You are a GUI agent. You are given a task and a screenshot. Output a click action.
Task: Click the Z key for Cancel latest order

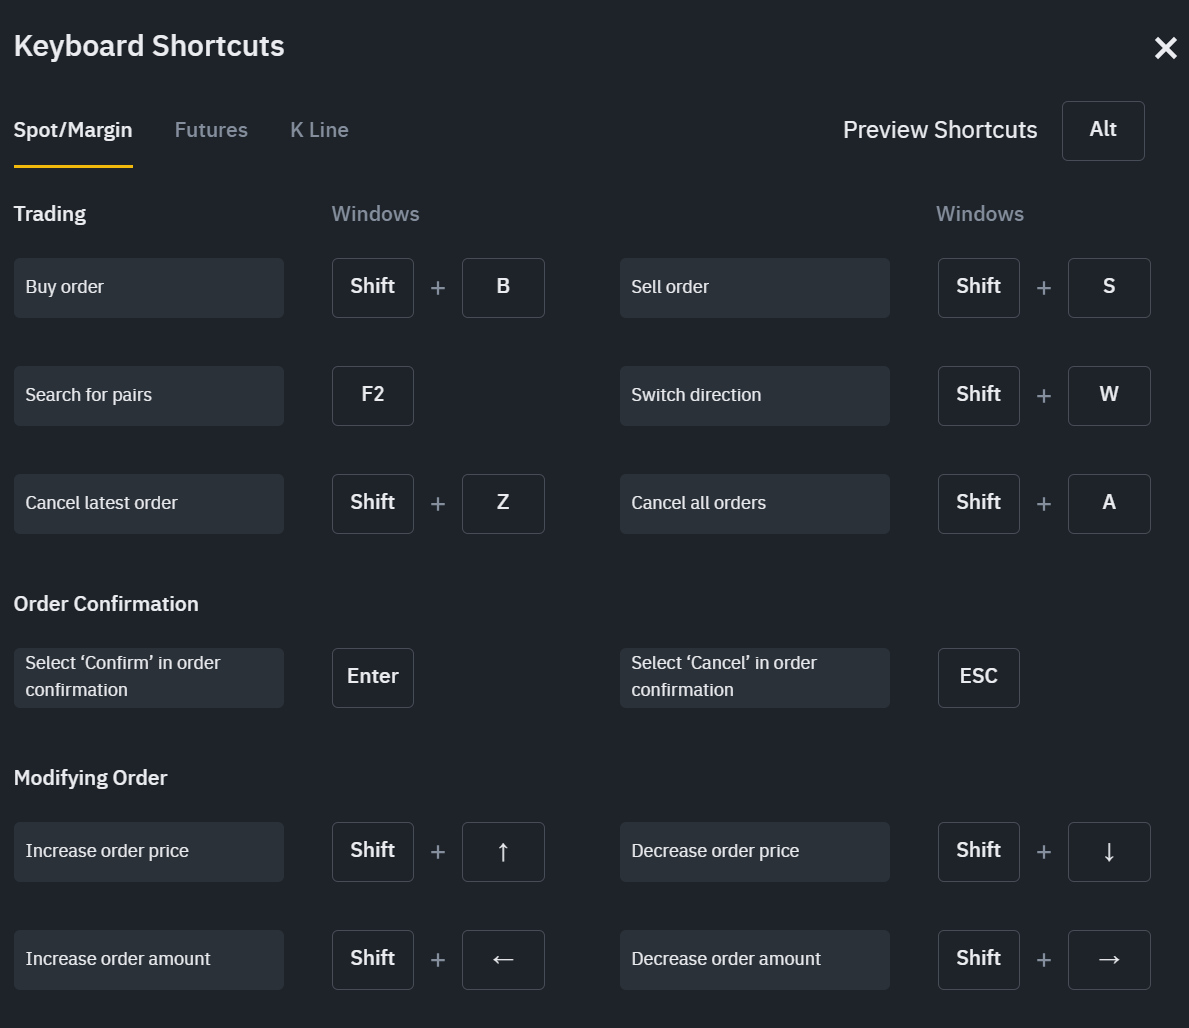click(503, 504)
